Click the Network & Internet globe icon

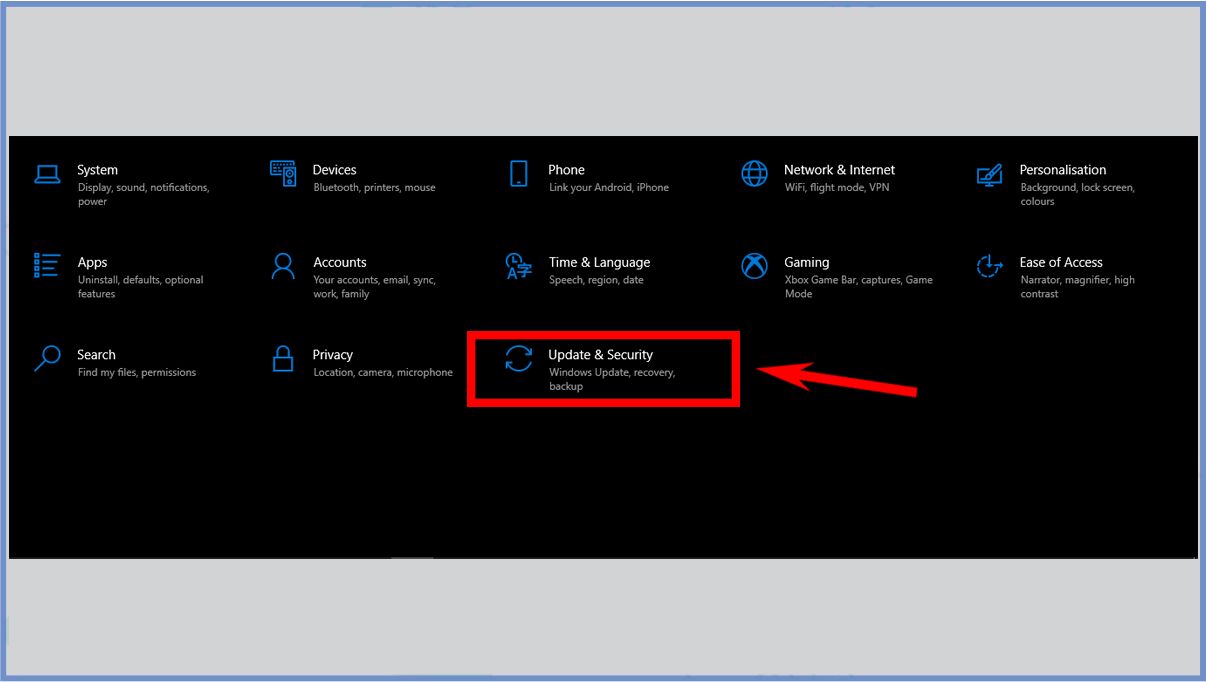[x=754, y=174]
